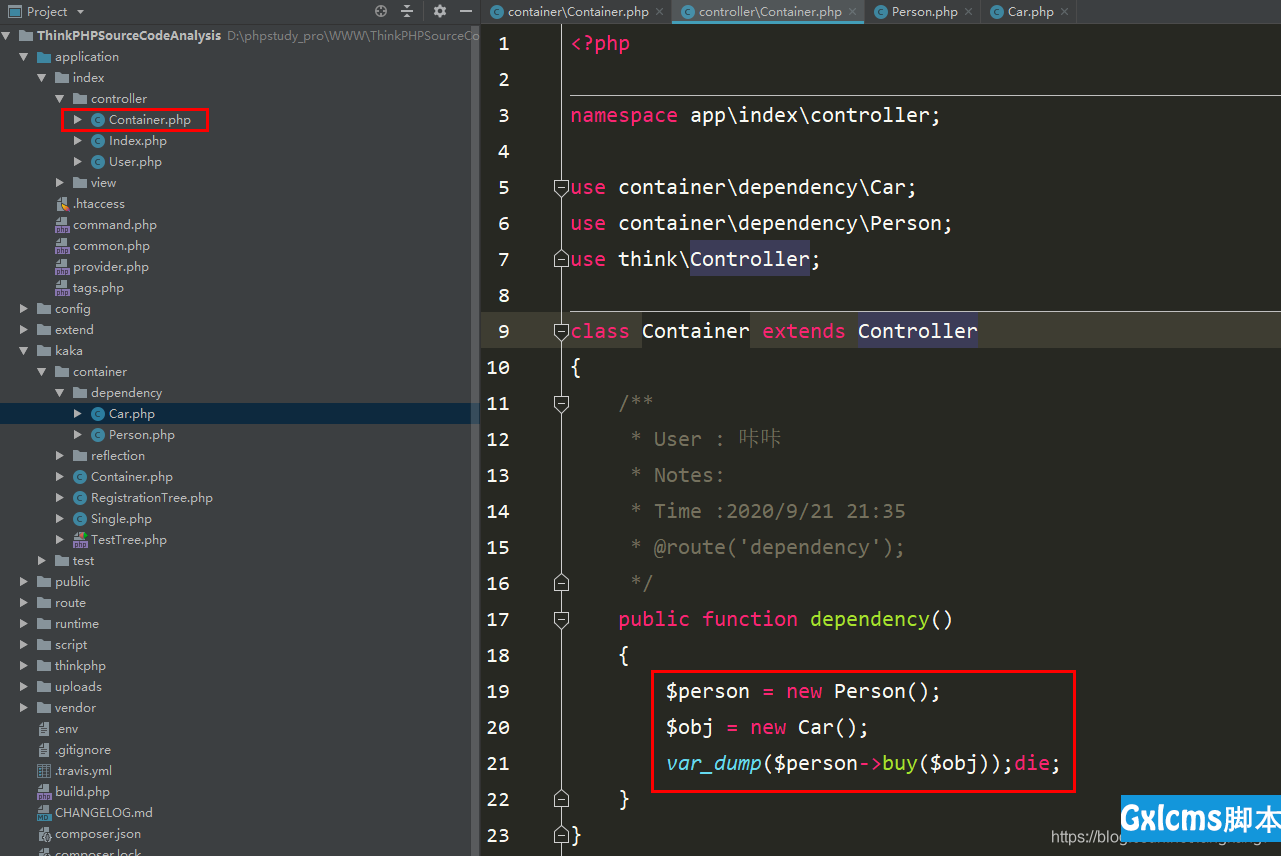Collapse all tree nodes in Project panel

407,11
